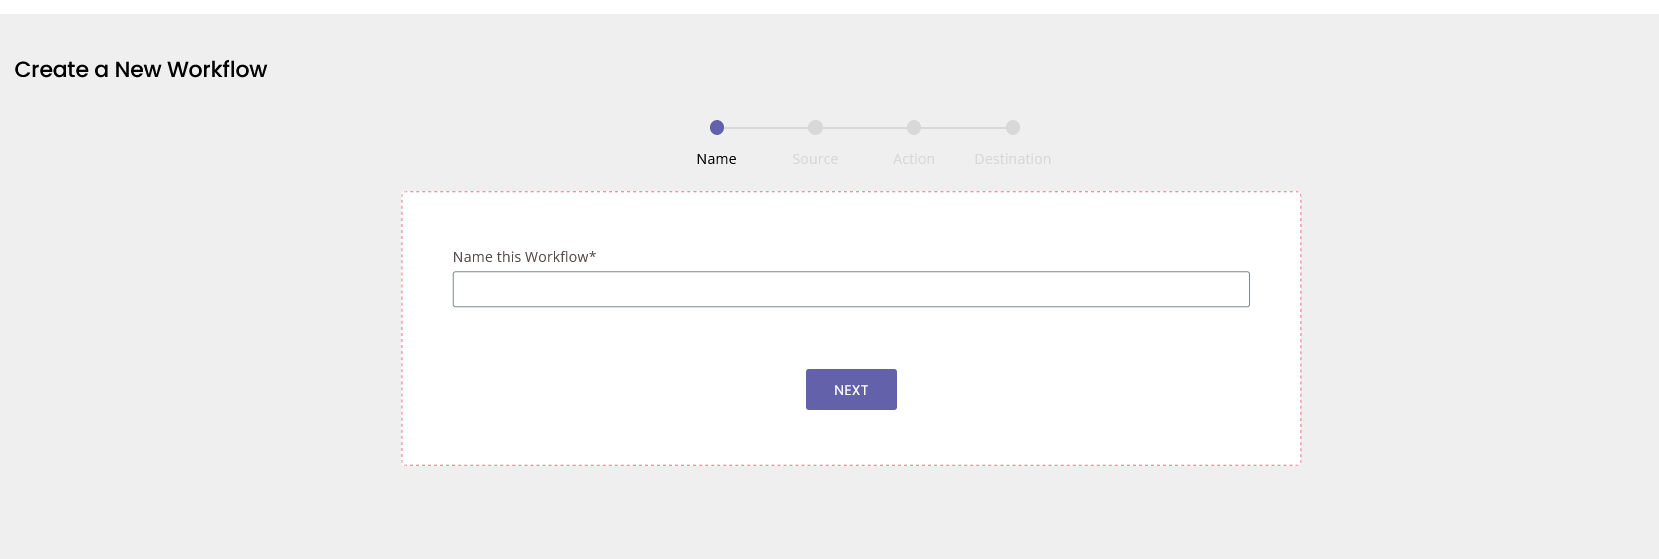
Task: Click the connector line between Action and Destination
Action: [x=963, y=127]
